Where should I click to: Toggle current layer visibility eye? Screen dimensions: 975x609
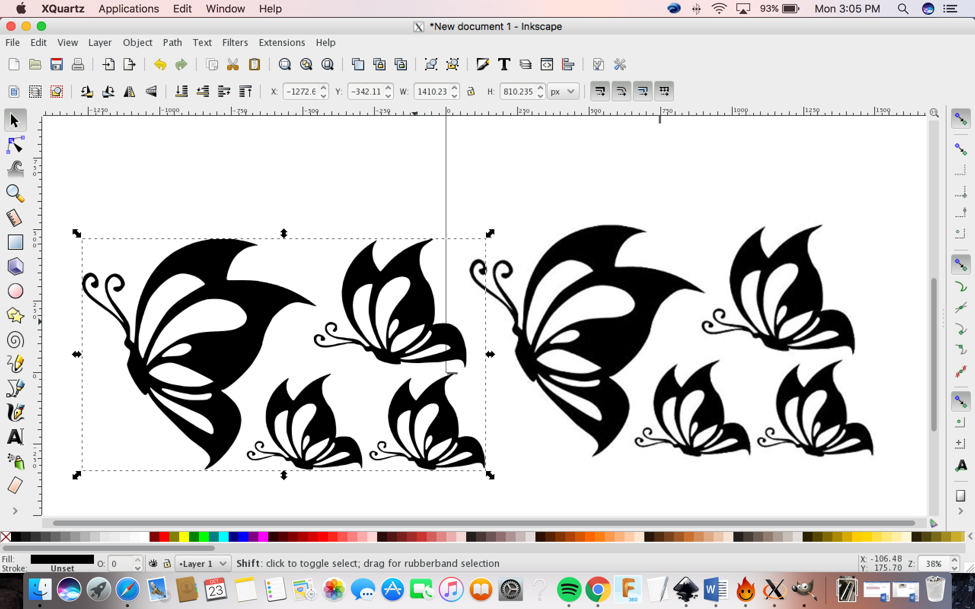coord(153,564)
